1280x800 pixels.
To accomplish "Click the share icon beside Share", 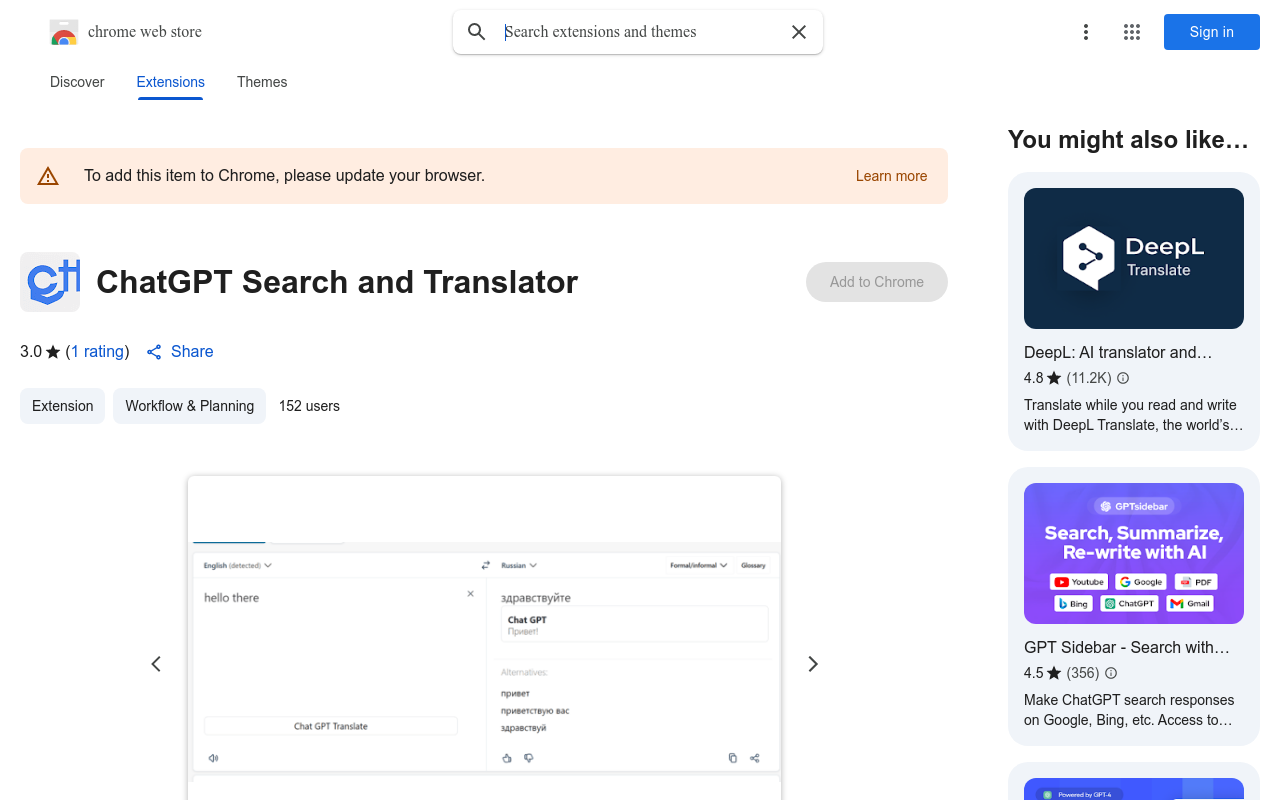I will (x=154, y=352).
